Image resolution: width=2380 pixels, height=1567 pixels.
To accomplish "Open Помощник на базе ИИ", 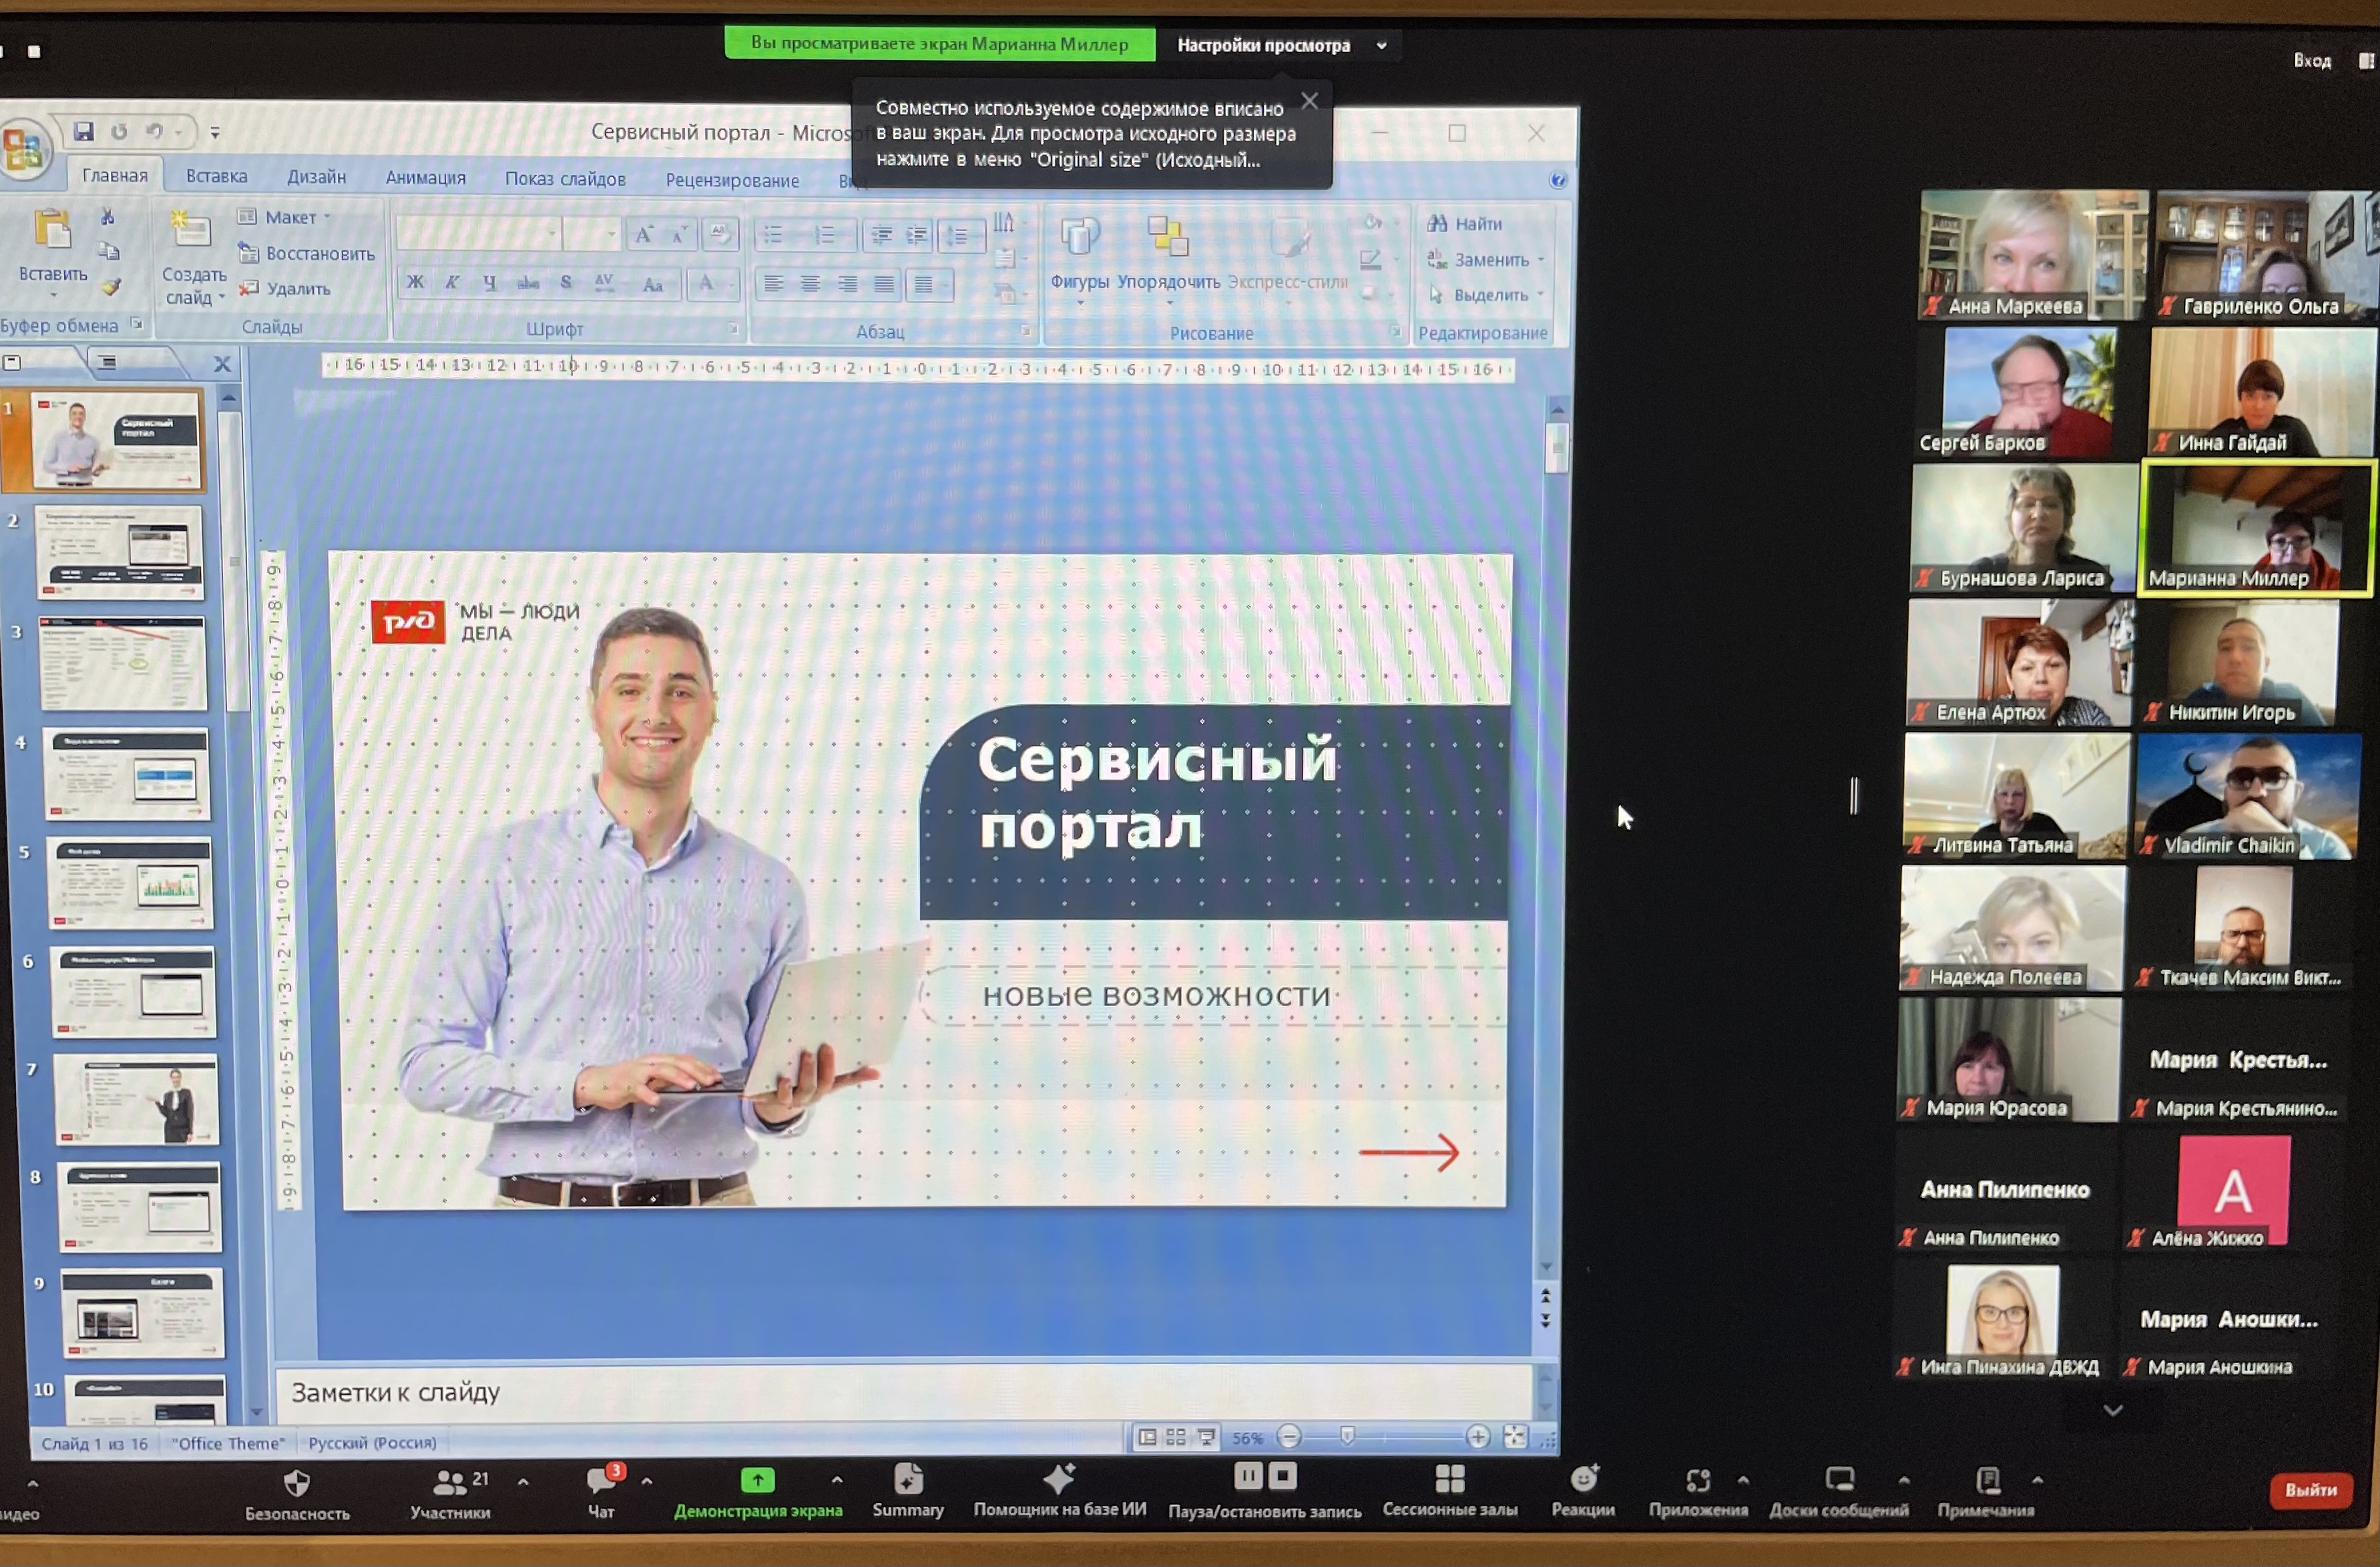I will pos(1060,1491).
